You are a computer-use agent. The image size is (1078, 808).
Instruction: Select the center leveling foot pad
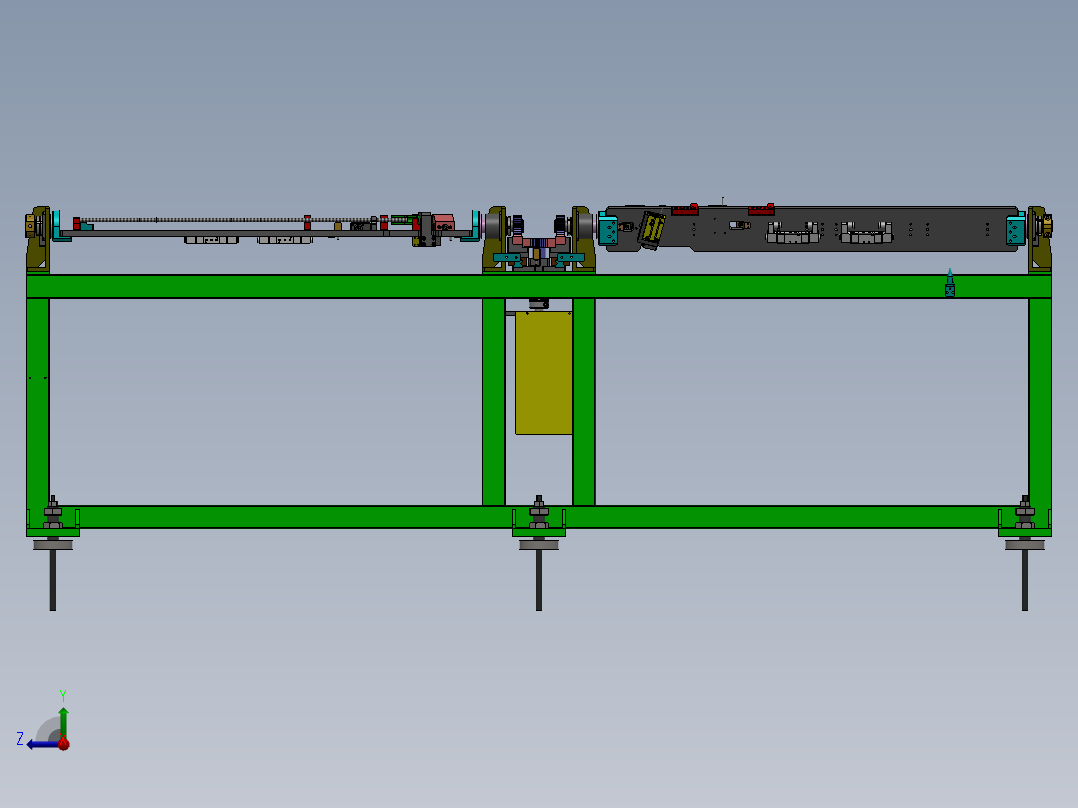(539, 545)
